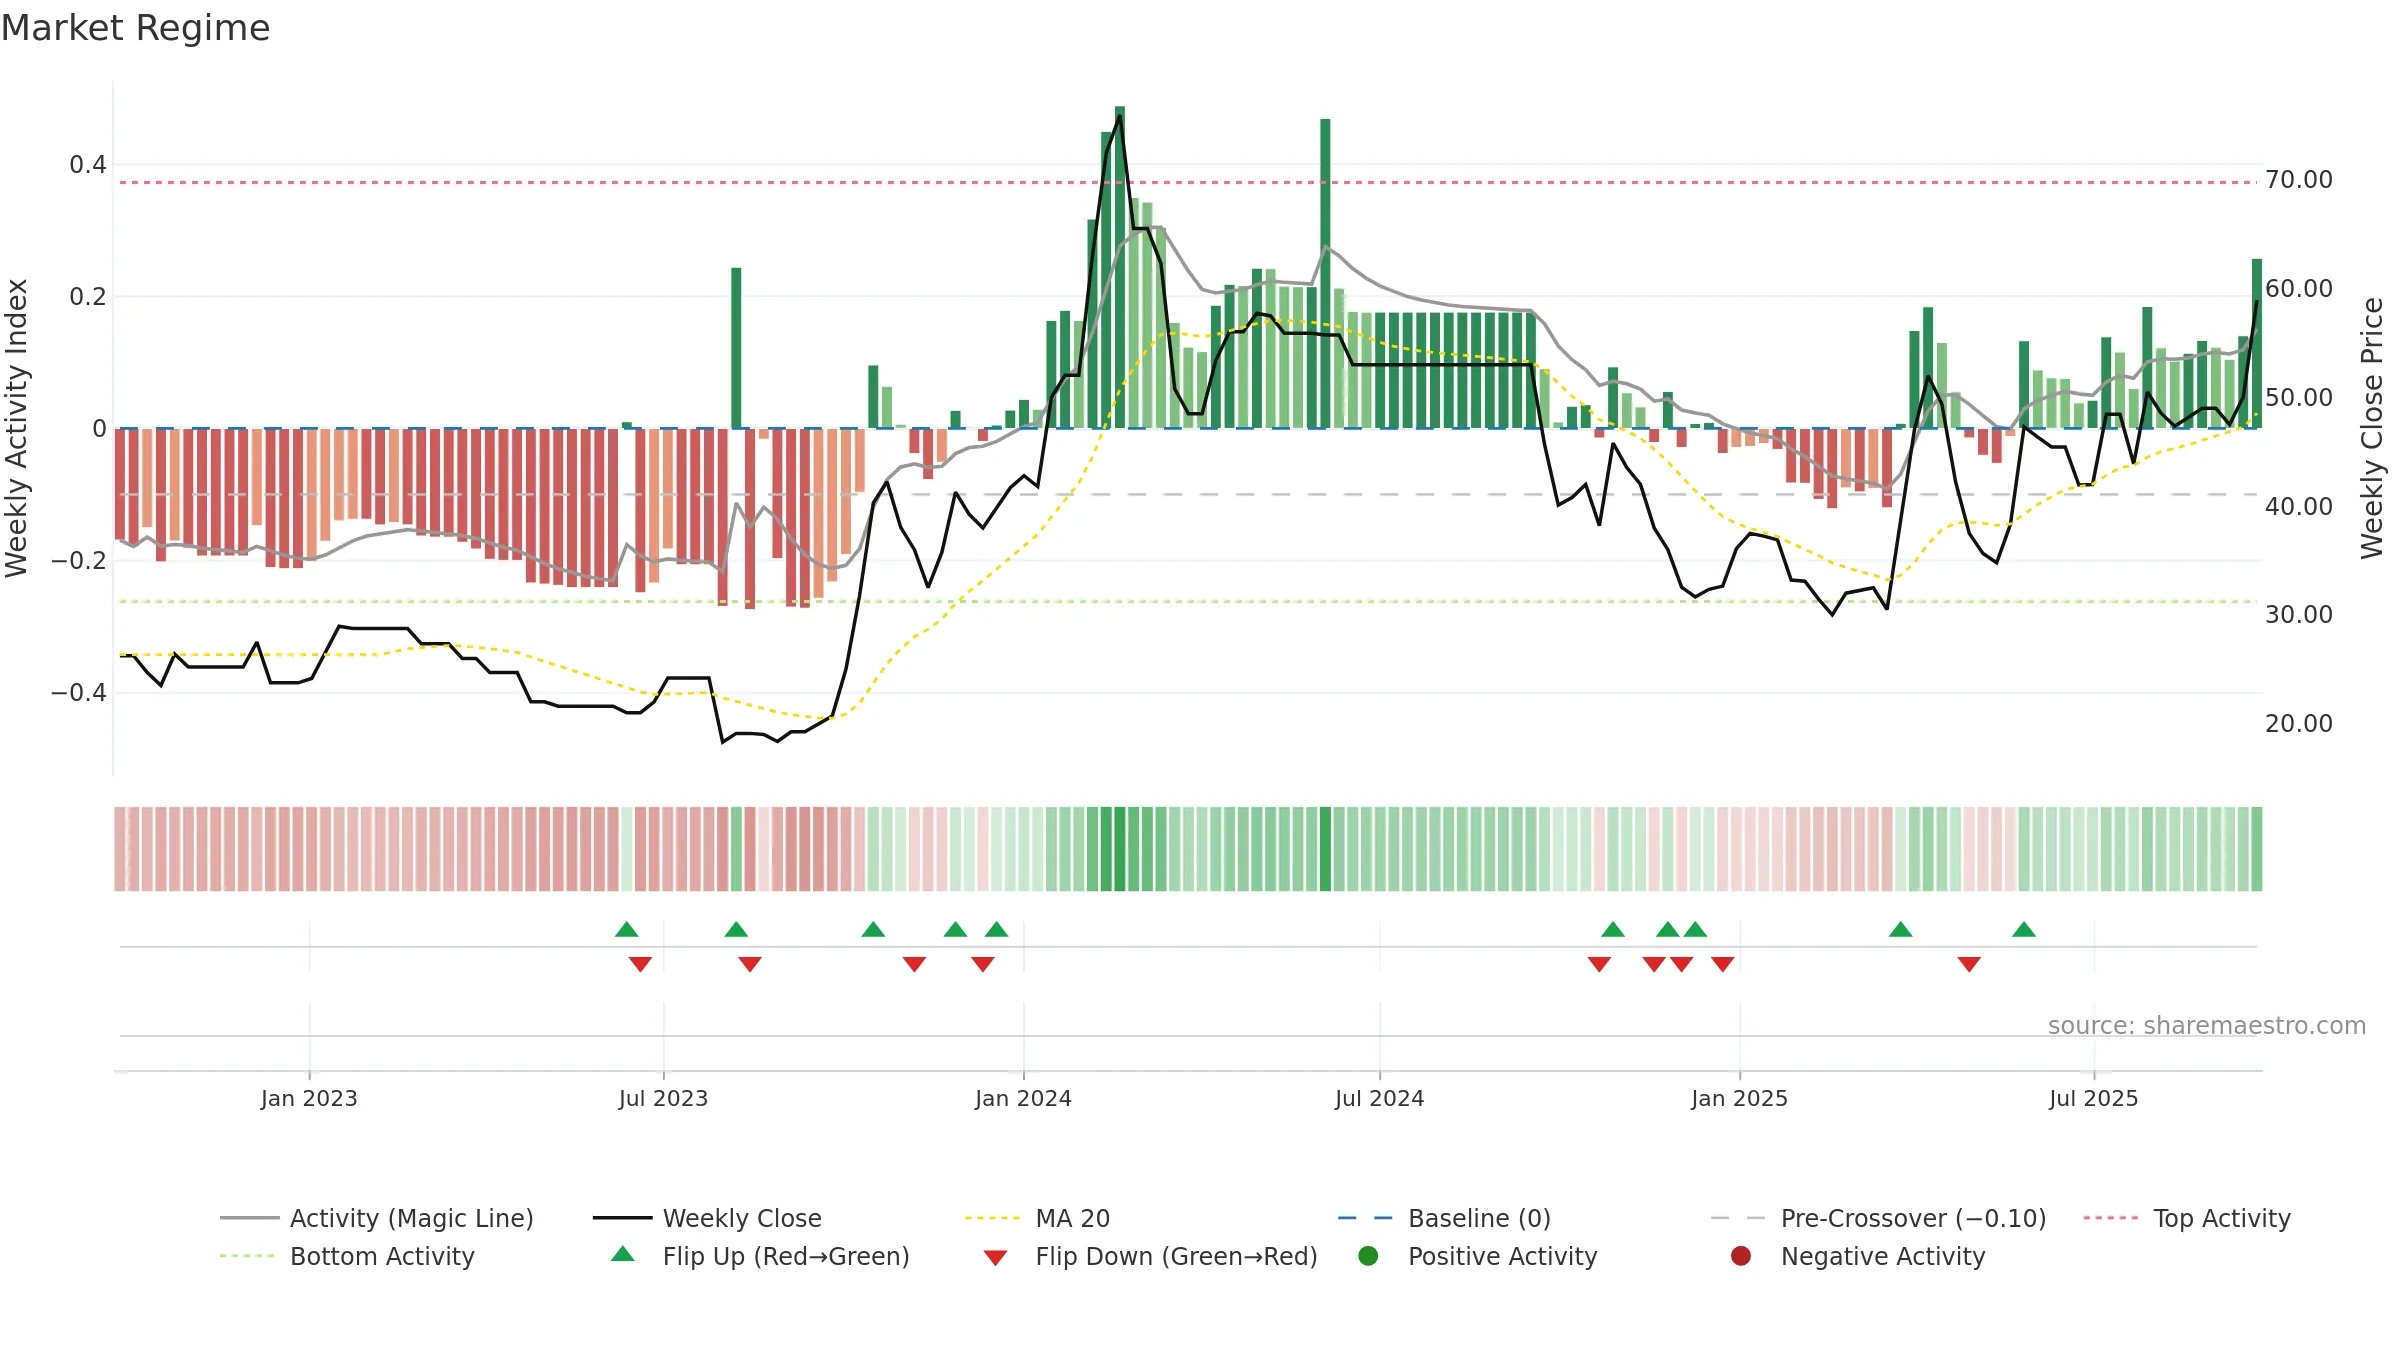Click the Jan 2024 x-axis label
This screenshot has height=1350, width=2400.
click(x=1023, y=1098)
